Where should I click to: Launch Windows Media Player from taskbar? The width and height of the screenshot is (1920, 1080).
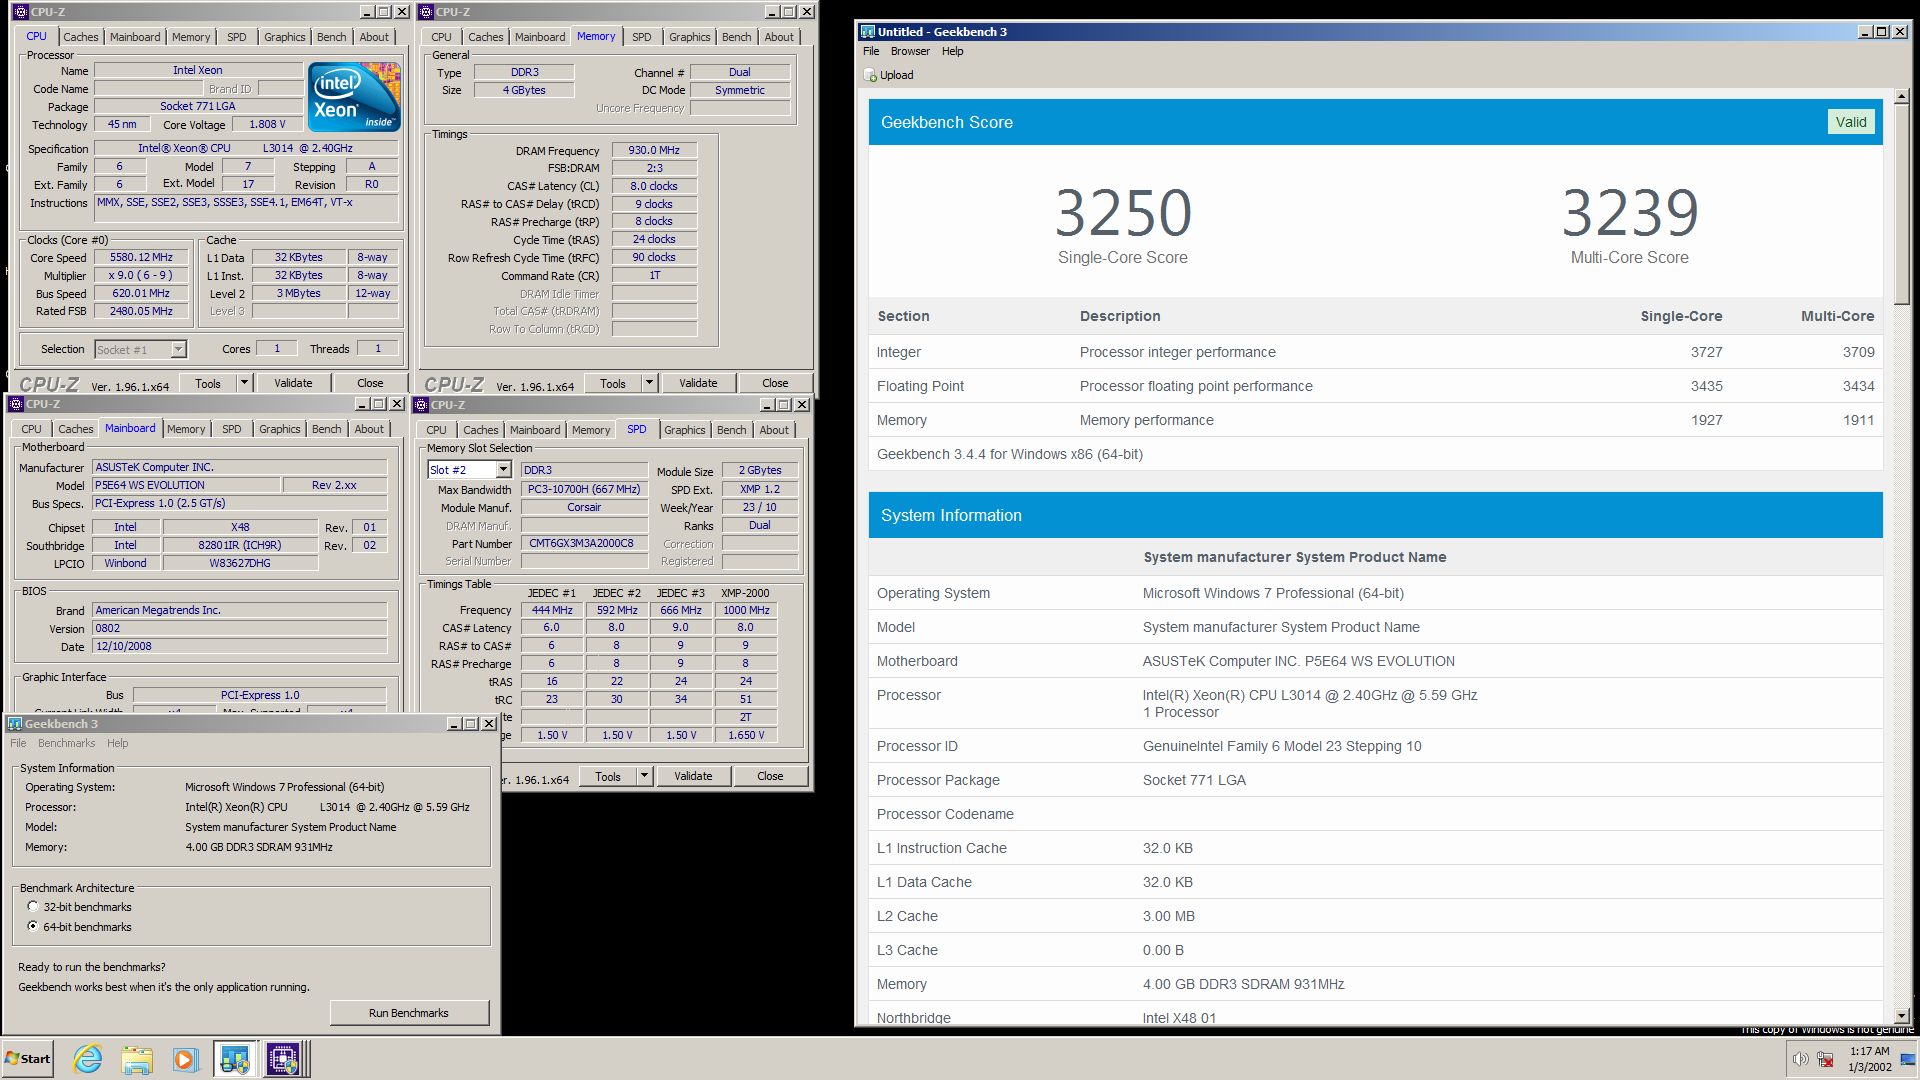[x=185, y=1058]
